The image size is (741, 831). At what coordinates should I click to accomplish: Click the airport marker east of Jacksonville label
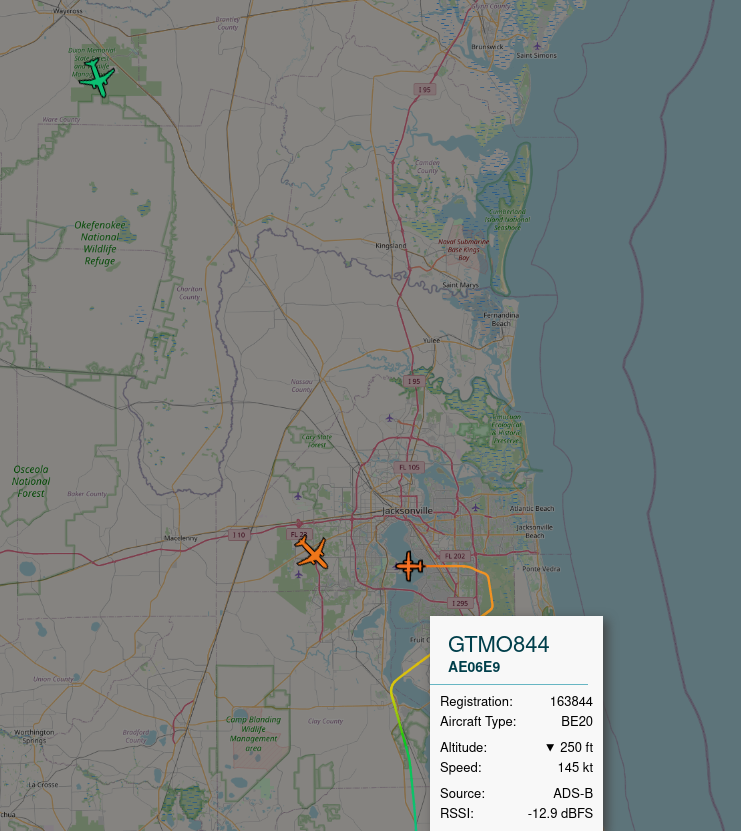tap(475, 508)
